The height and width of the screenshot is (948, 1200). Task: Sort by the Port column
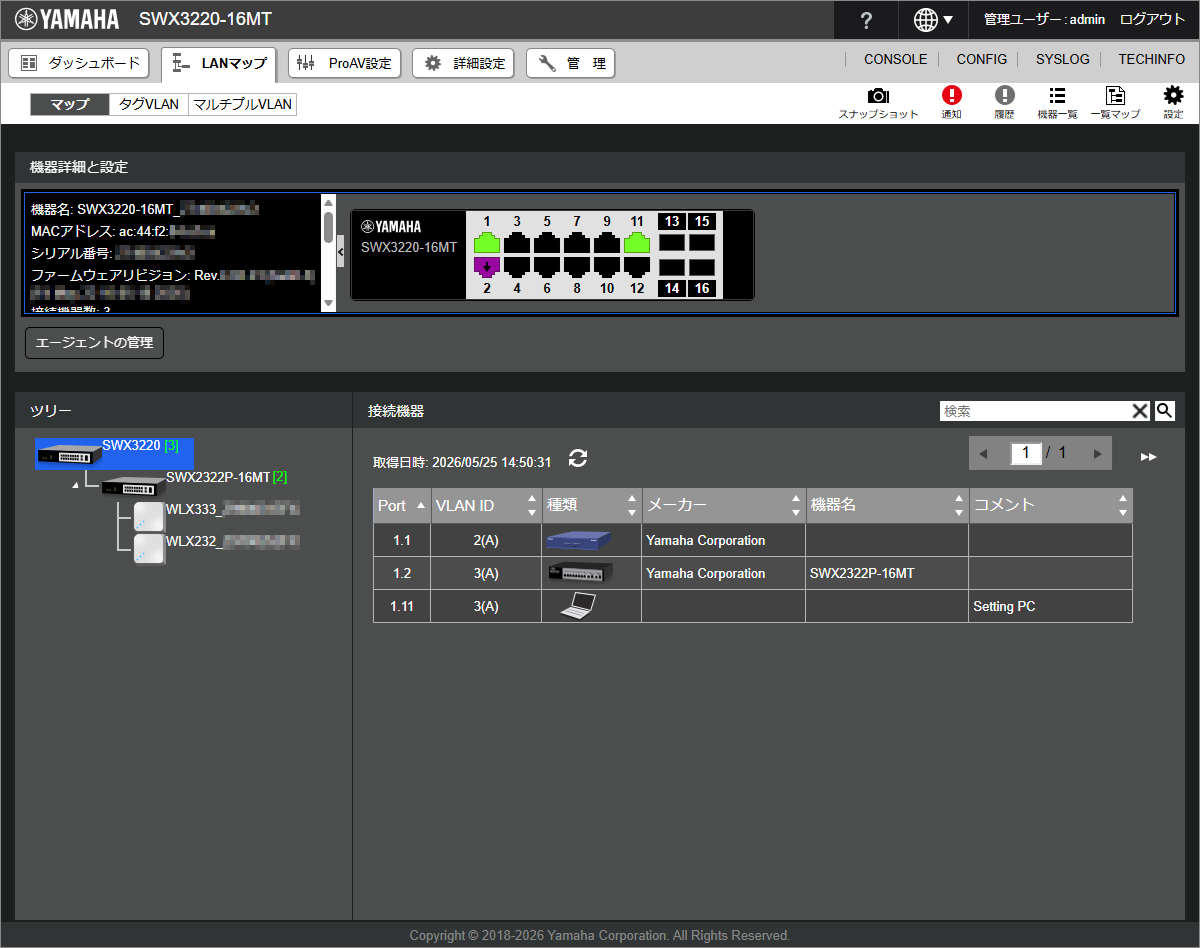click(x=402, y=506)
